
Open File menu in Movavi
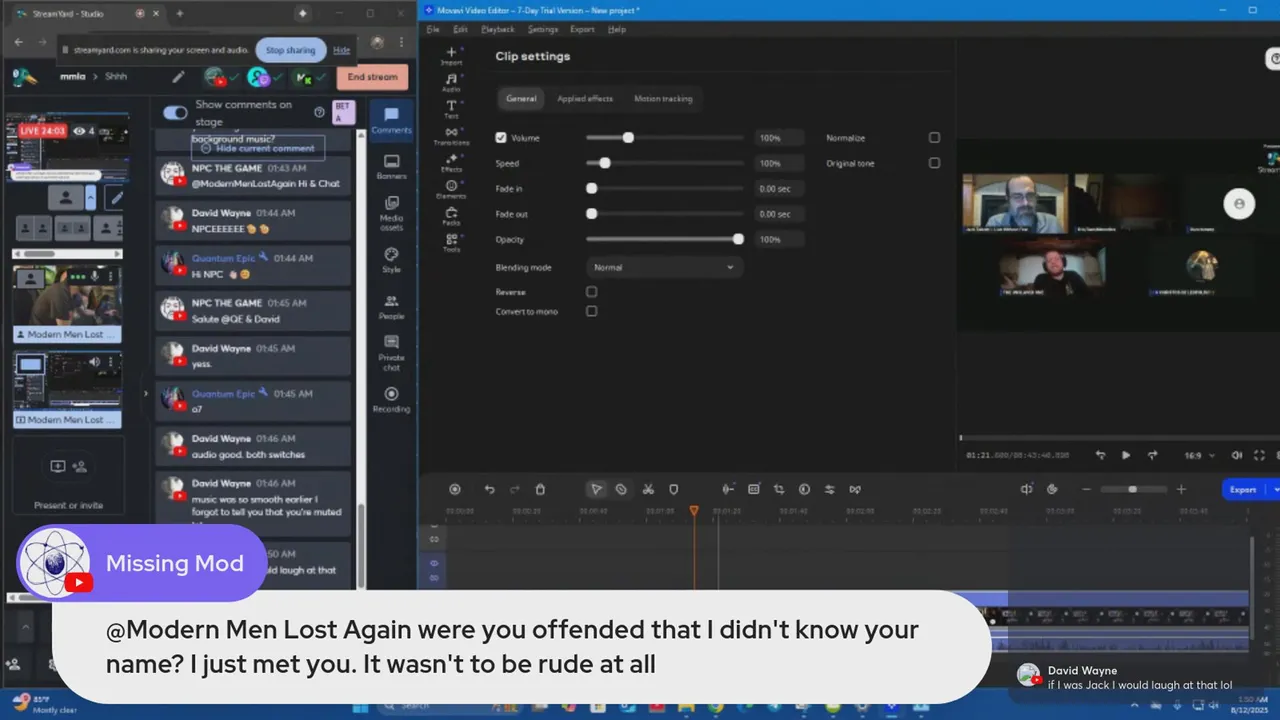433,29
